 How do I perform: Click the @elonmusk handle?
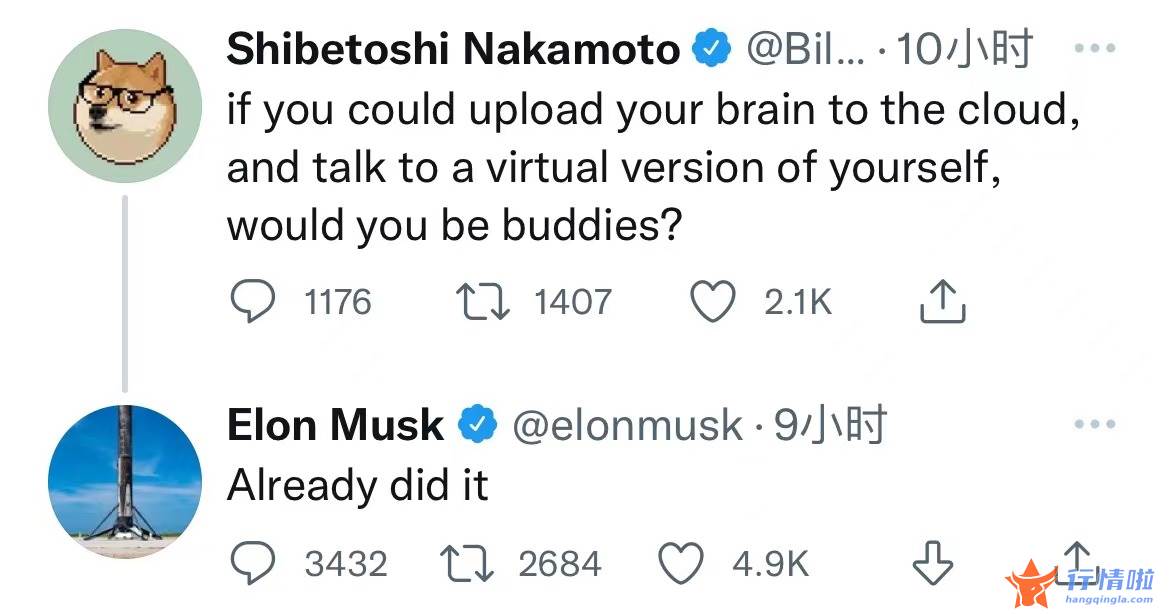pyautogui.click(x=627, y=426)
